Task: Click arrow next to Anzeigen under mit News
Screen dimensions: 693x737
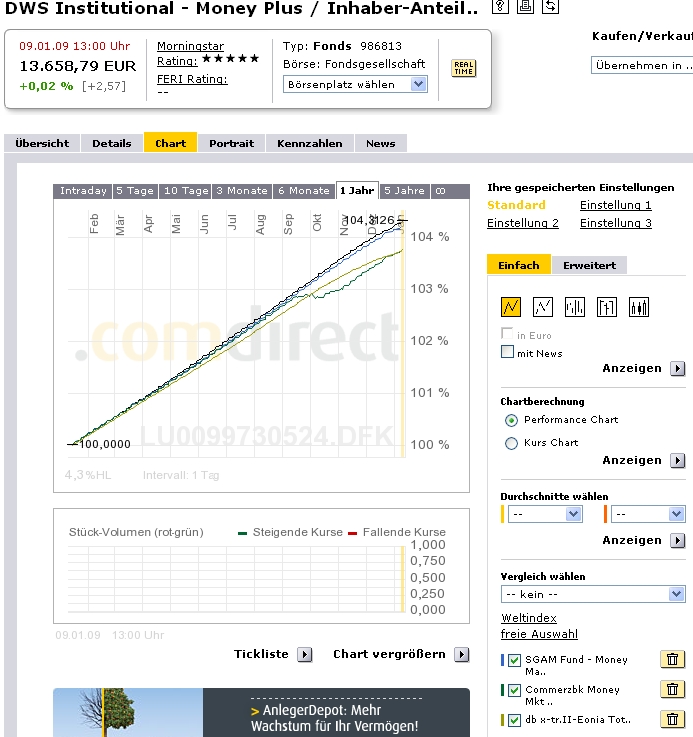Action: 677,368
